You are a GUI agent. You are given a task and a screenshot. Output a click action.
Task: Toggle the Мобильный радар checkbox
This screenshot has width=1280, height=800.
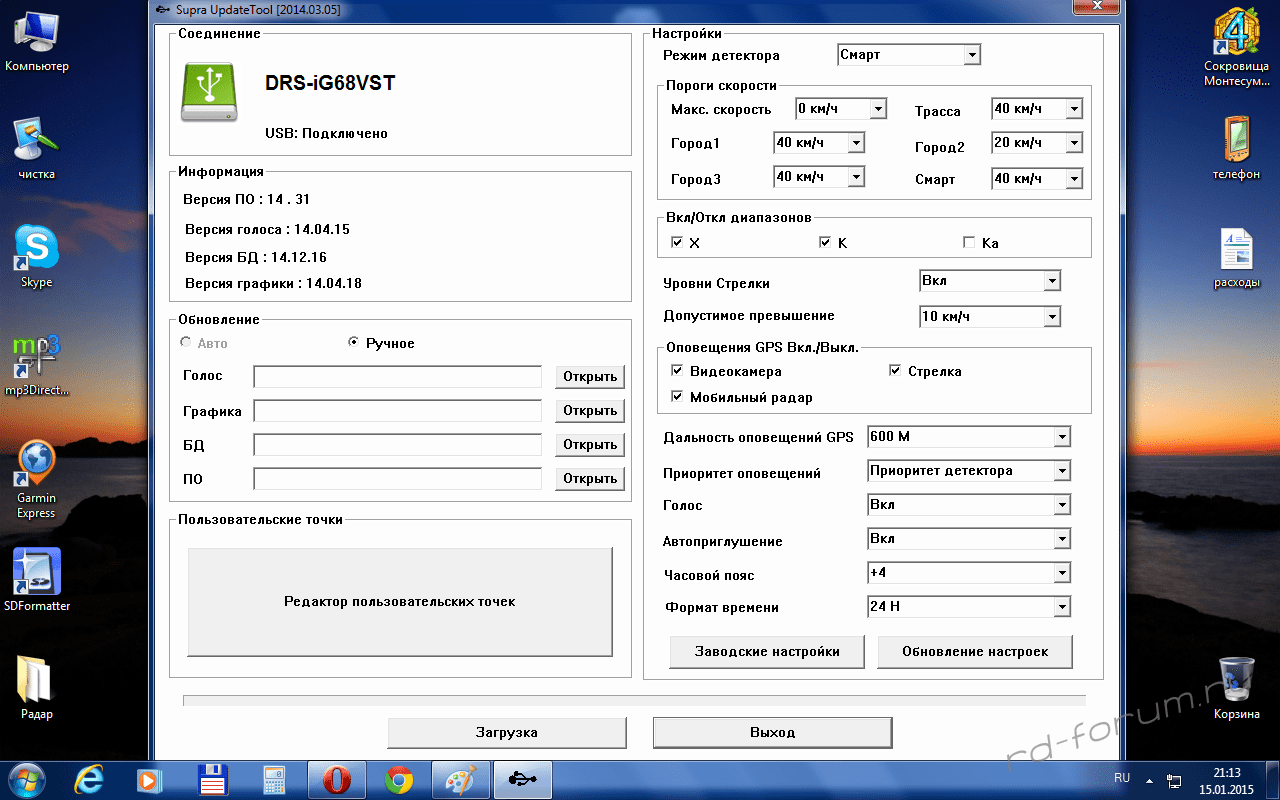[x=677, y=397]
